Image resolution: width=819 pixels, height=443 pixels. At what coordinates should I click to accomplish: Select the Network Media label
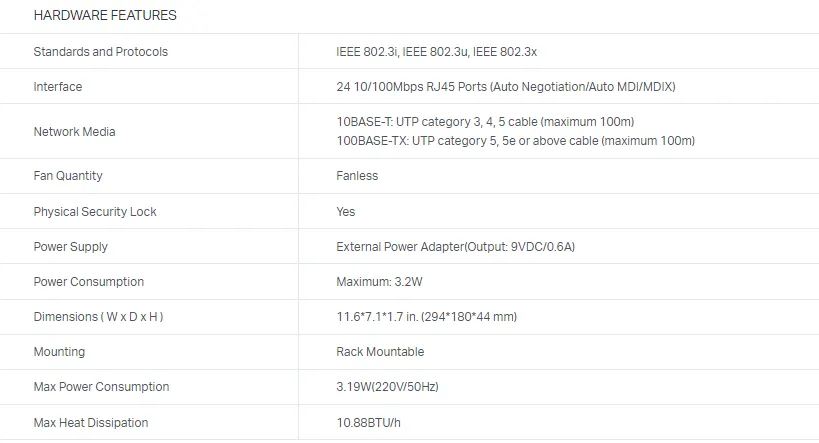click(x=74, y=132)
